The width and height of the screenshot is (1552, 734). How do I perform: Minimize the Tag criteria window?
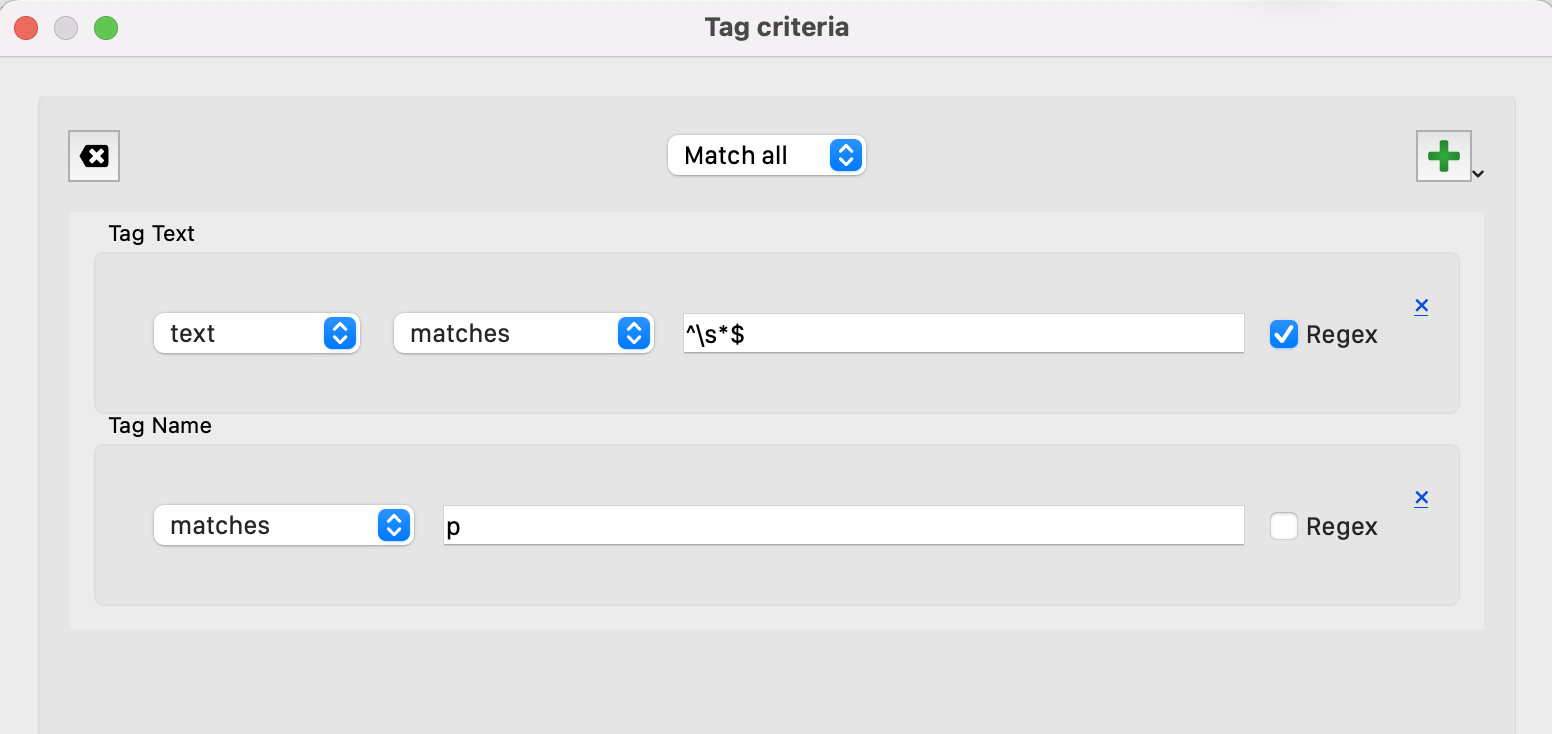pyautogui.click(x=66, y=28)
